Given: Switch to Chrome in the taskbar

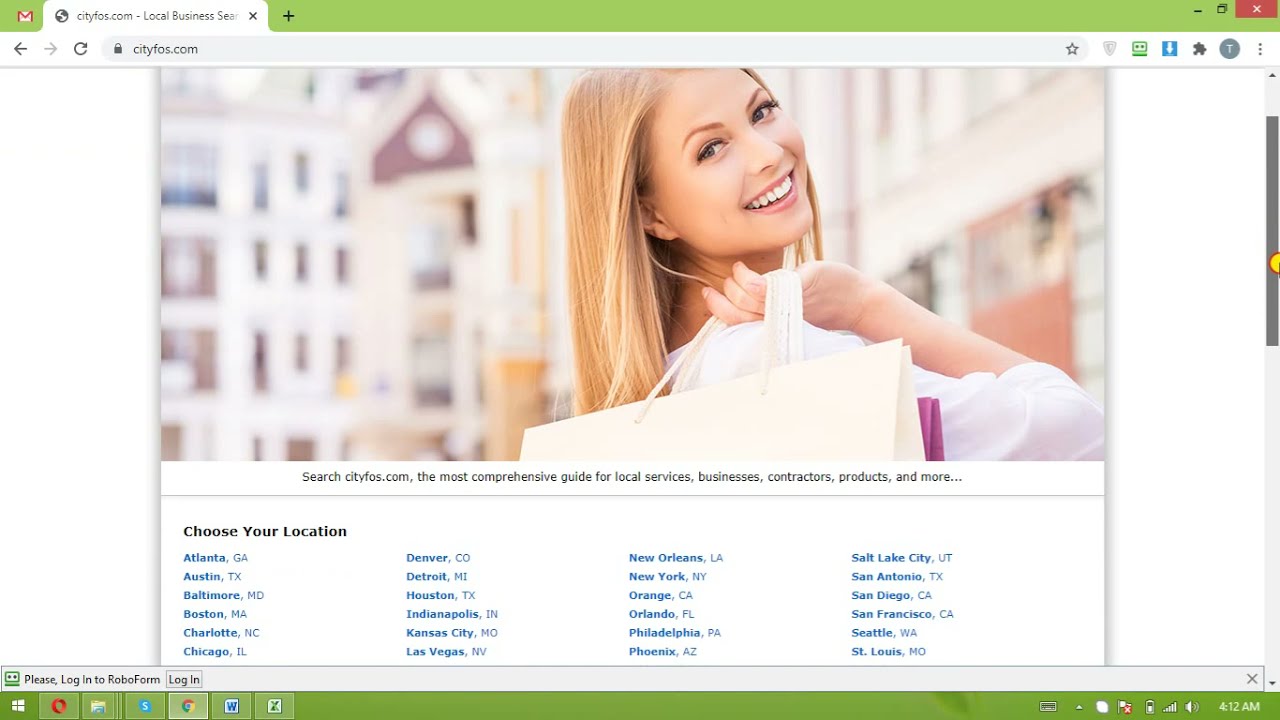Looking at the screenshot, I should point(187,706).
